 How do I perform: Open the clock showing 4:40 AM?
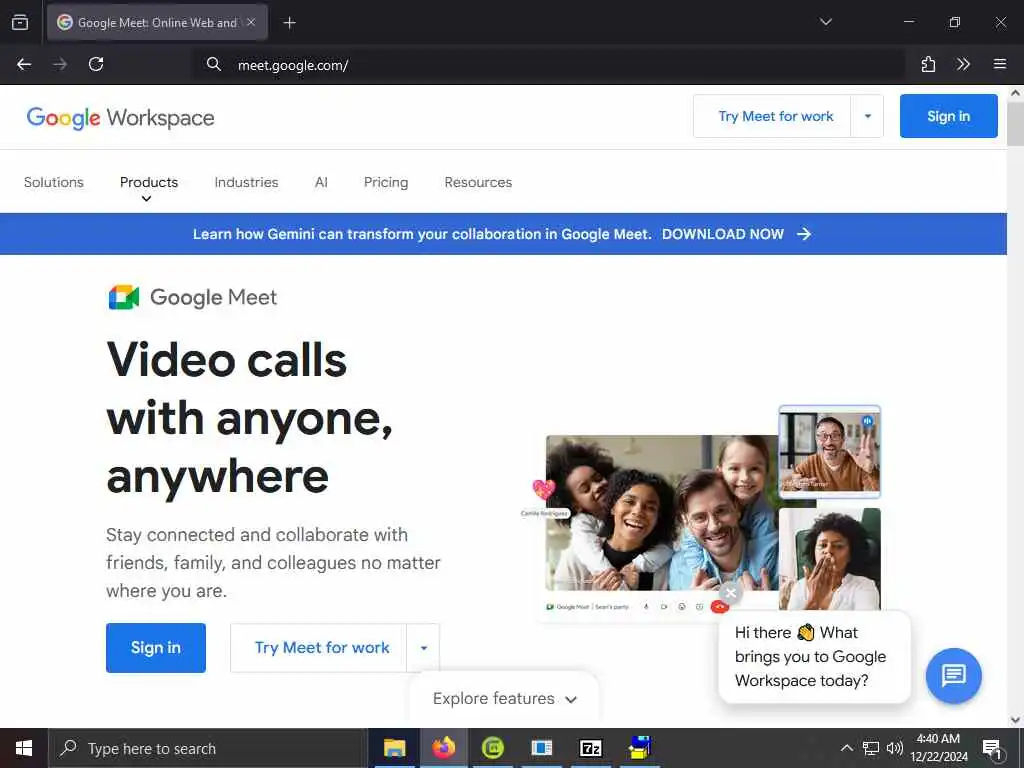(x=938, y=748)
